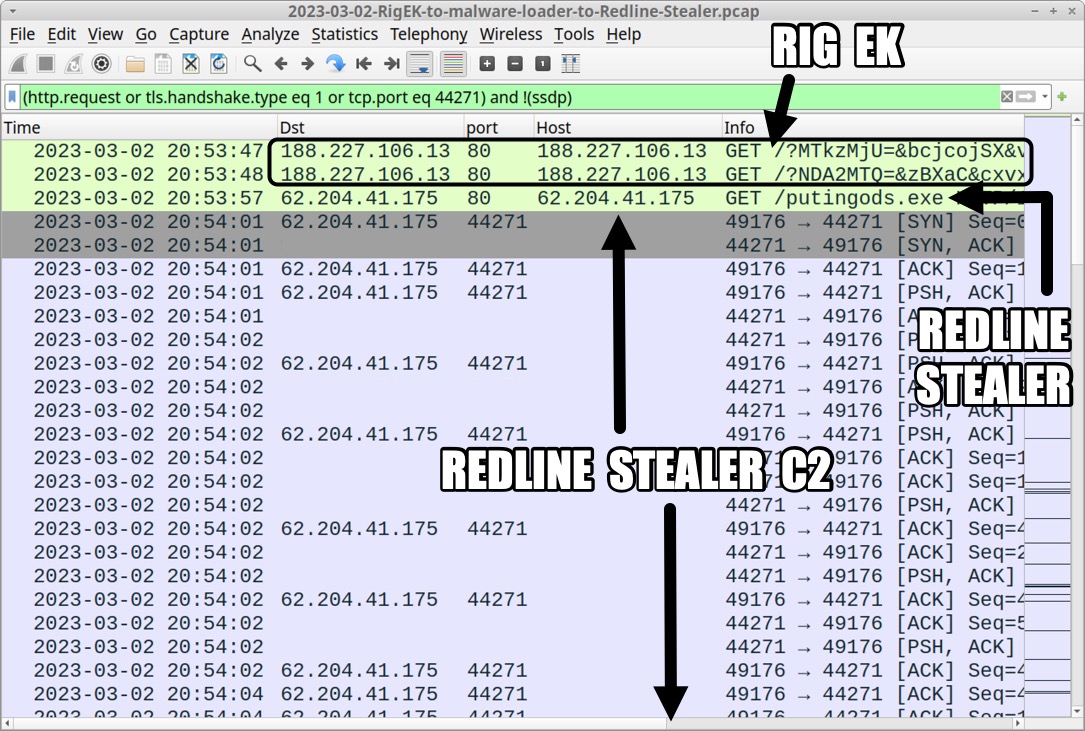Jump to the last packet
This screenshot has height=731, width=1085.
(x=392, y=64)
